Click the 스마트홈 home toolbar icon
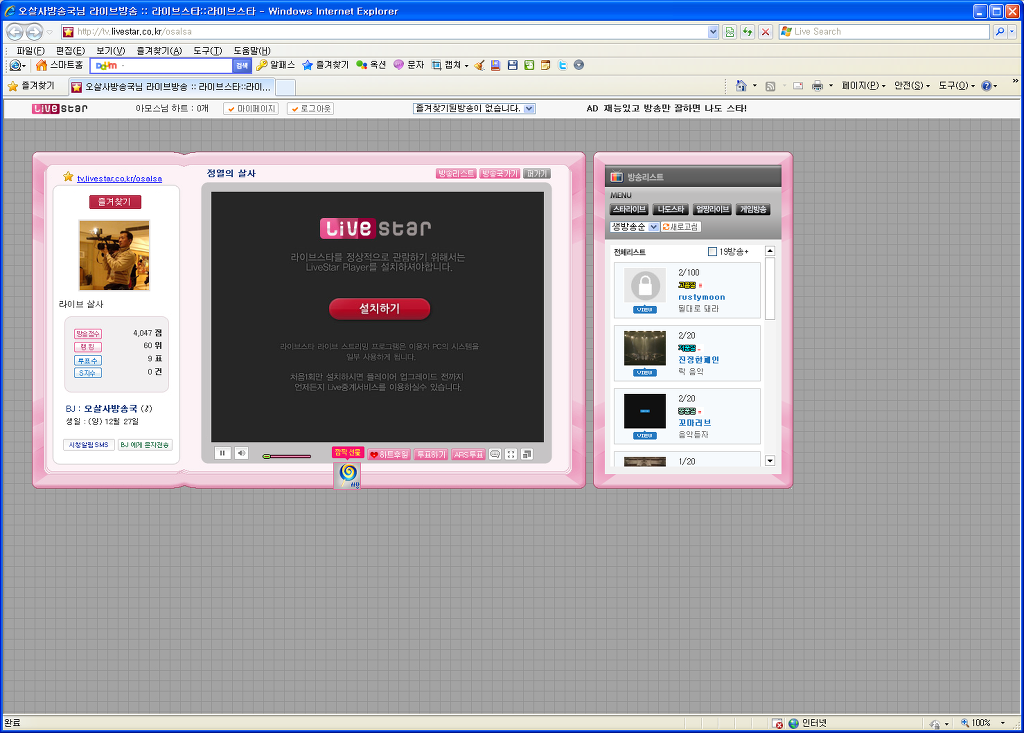 [59, 65]
